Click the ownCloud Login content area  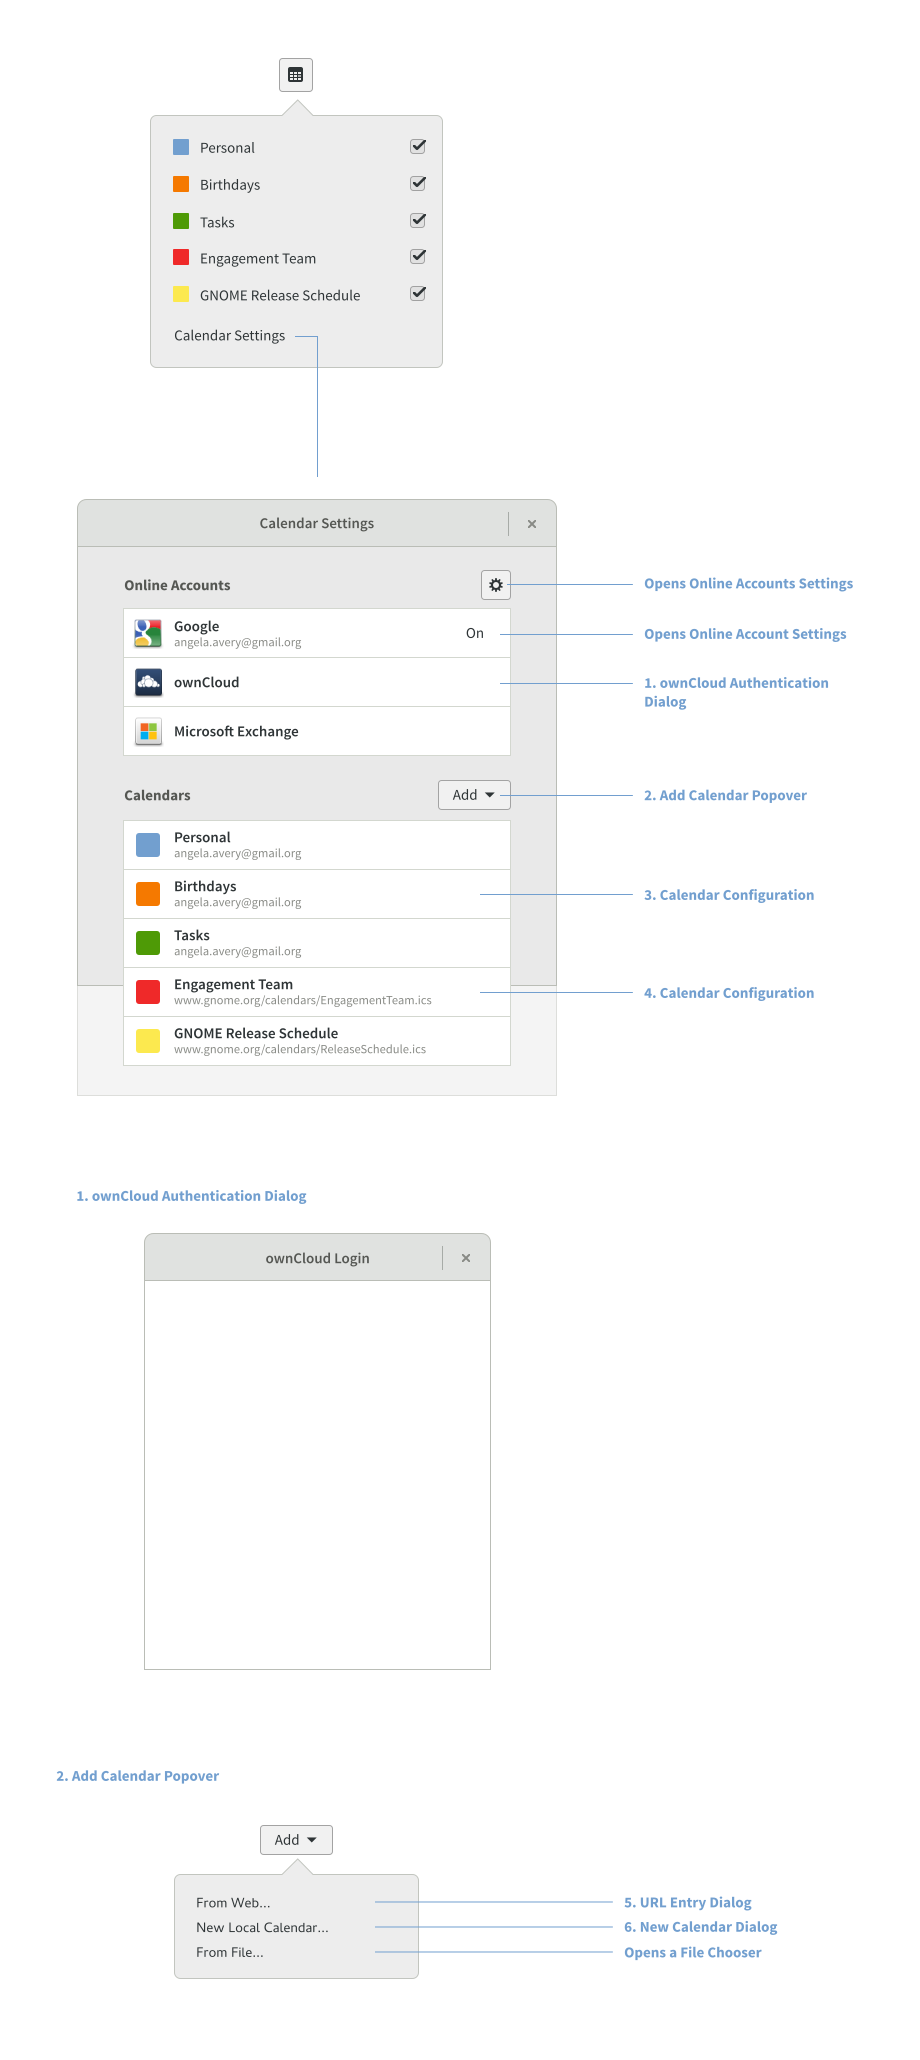(x=318, y=1475)
